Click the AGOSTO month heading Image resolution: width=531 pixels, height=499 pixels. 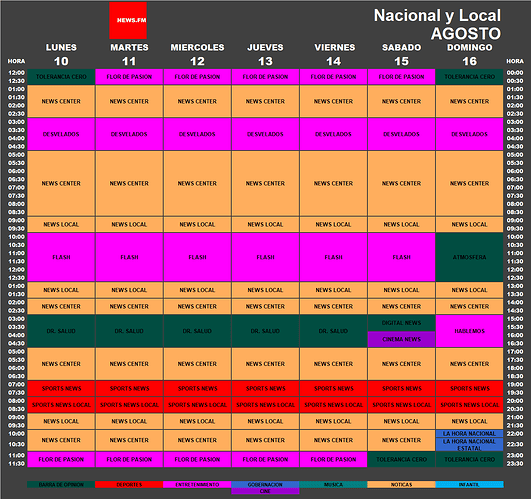tap(466, 34)
